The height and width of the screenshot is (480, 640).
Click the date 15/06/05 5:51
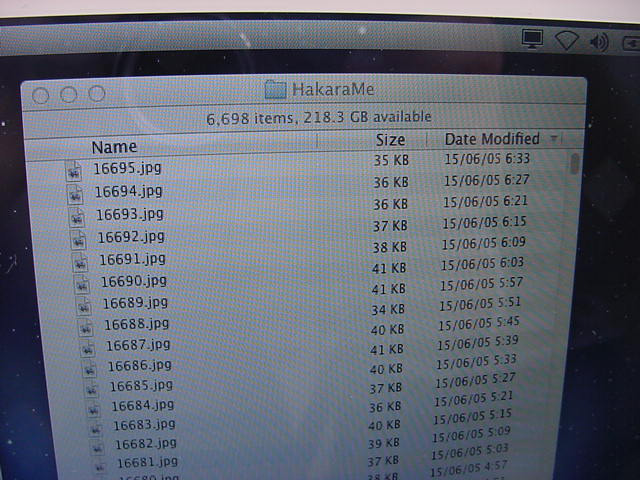coord(480,303)
